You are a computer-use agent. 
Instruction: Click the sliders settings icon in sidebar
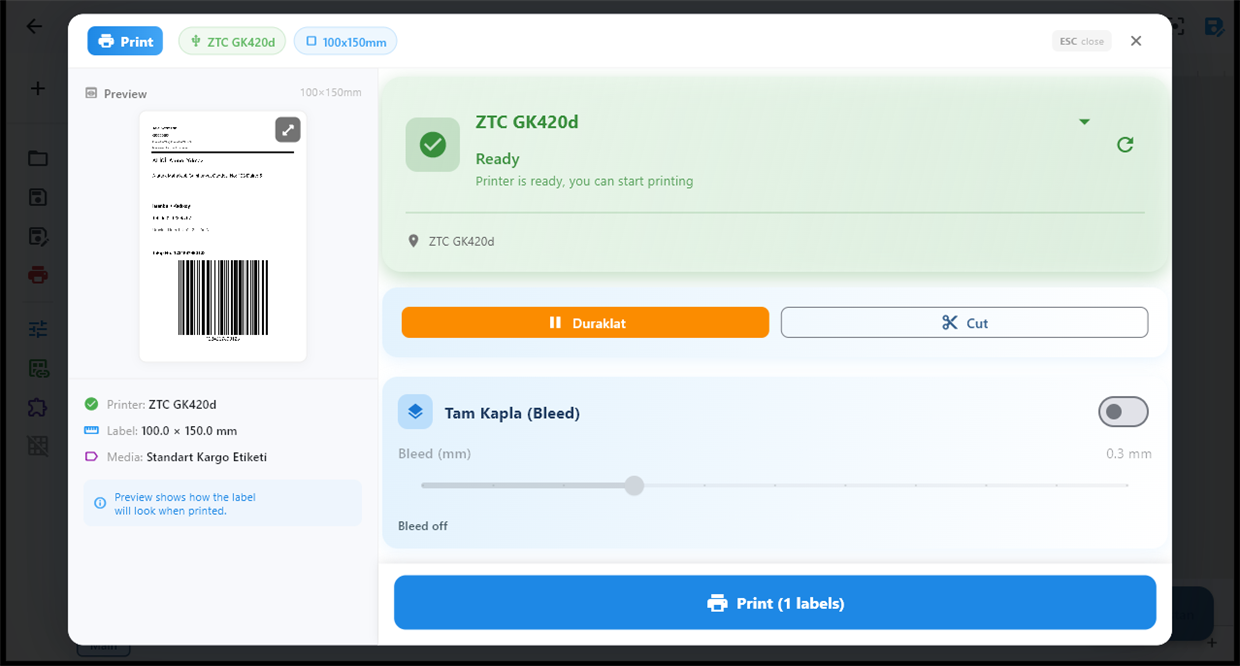(x=38, y=329)
